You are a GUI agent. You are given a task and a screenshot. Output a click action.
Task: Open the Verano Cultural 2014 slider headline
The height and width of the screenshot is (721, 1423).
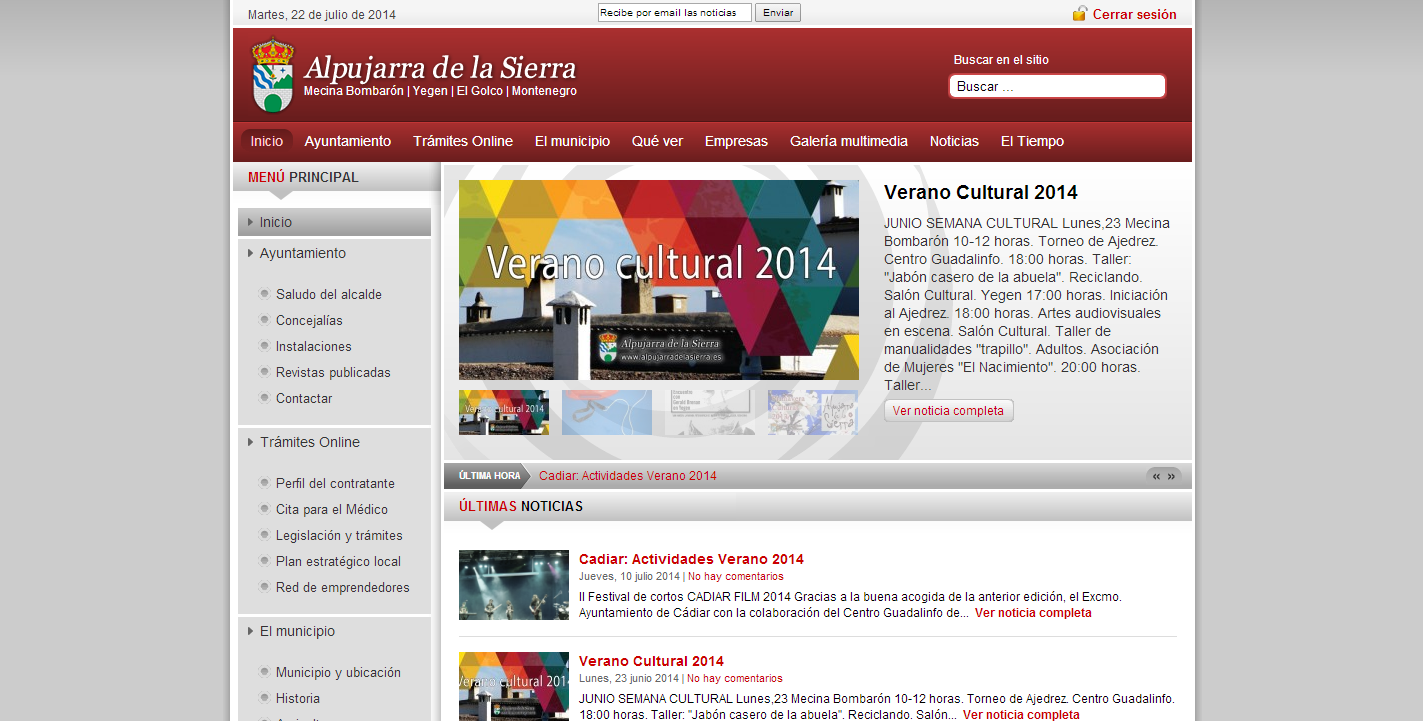pos(981,193)
